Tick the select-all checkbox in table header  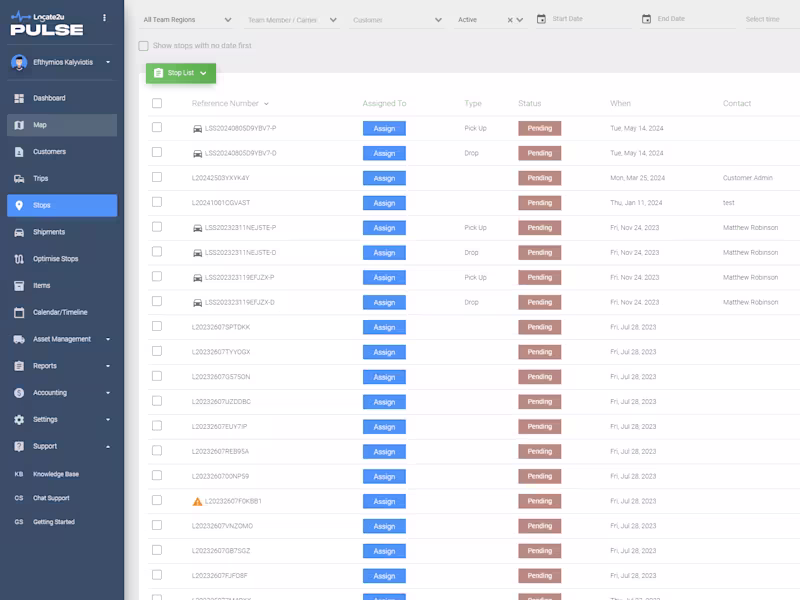(x=157, y=104)
